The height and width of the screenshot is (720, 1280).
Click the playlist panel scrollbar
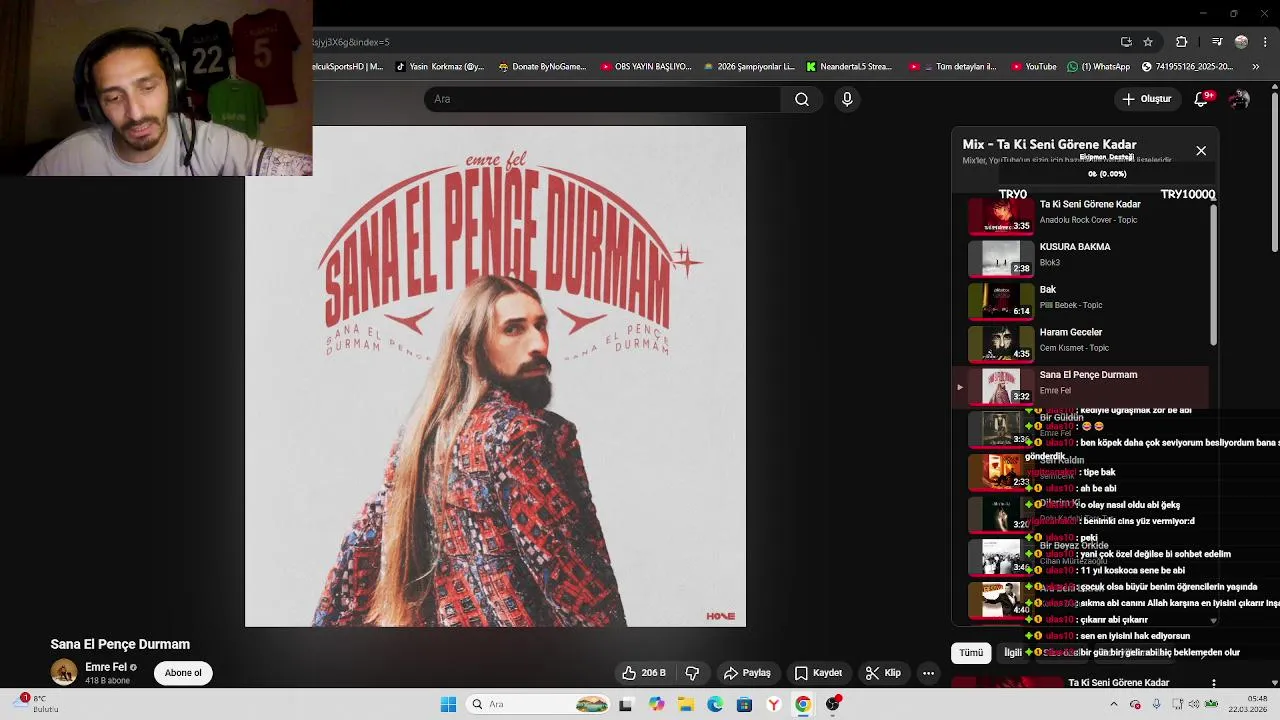(x=1214, y=275)
